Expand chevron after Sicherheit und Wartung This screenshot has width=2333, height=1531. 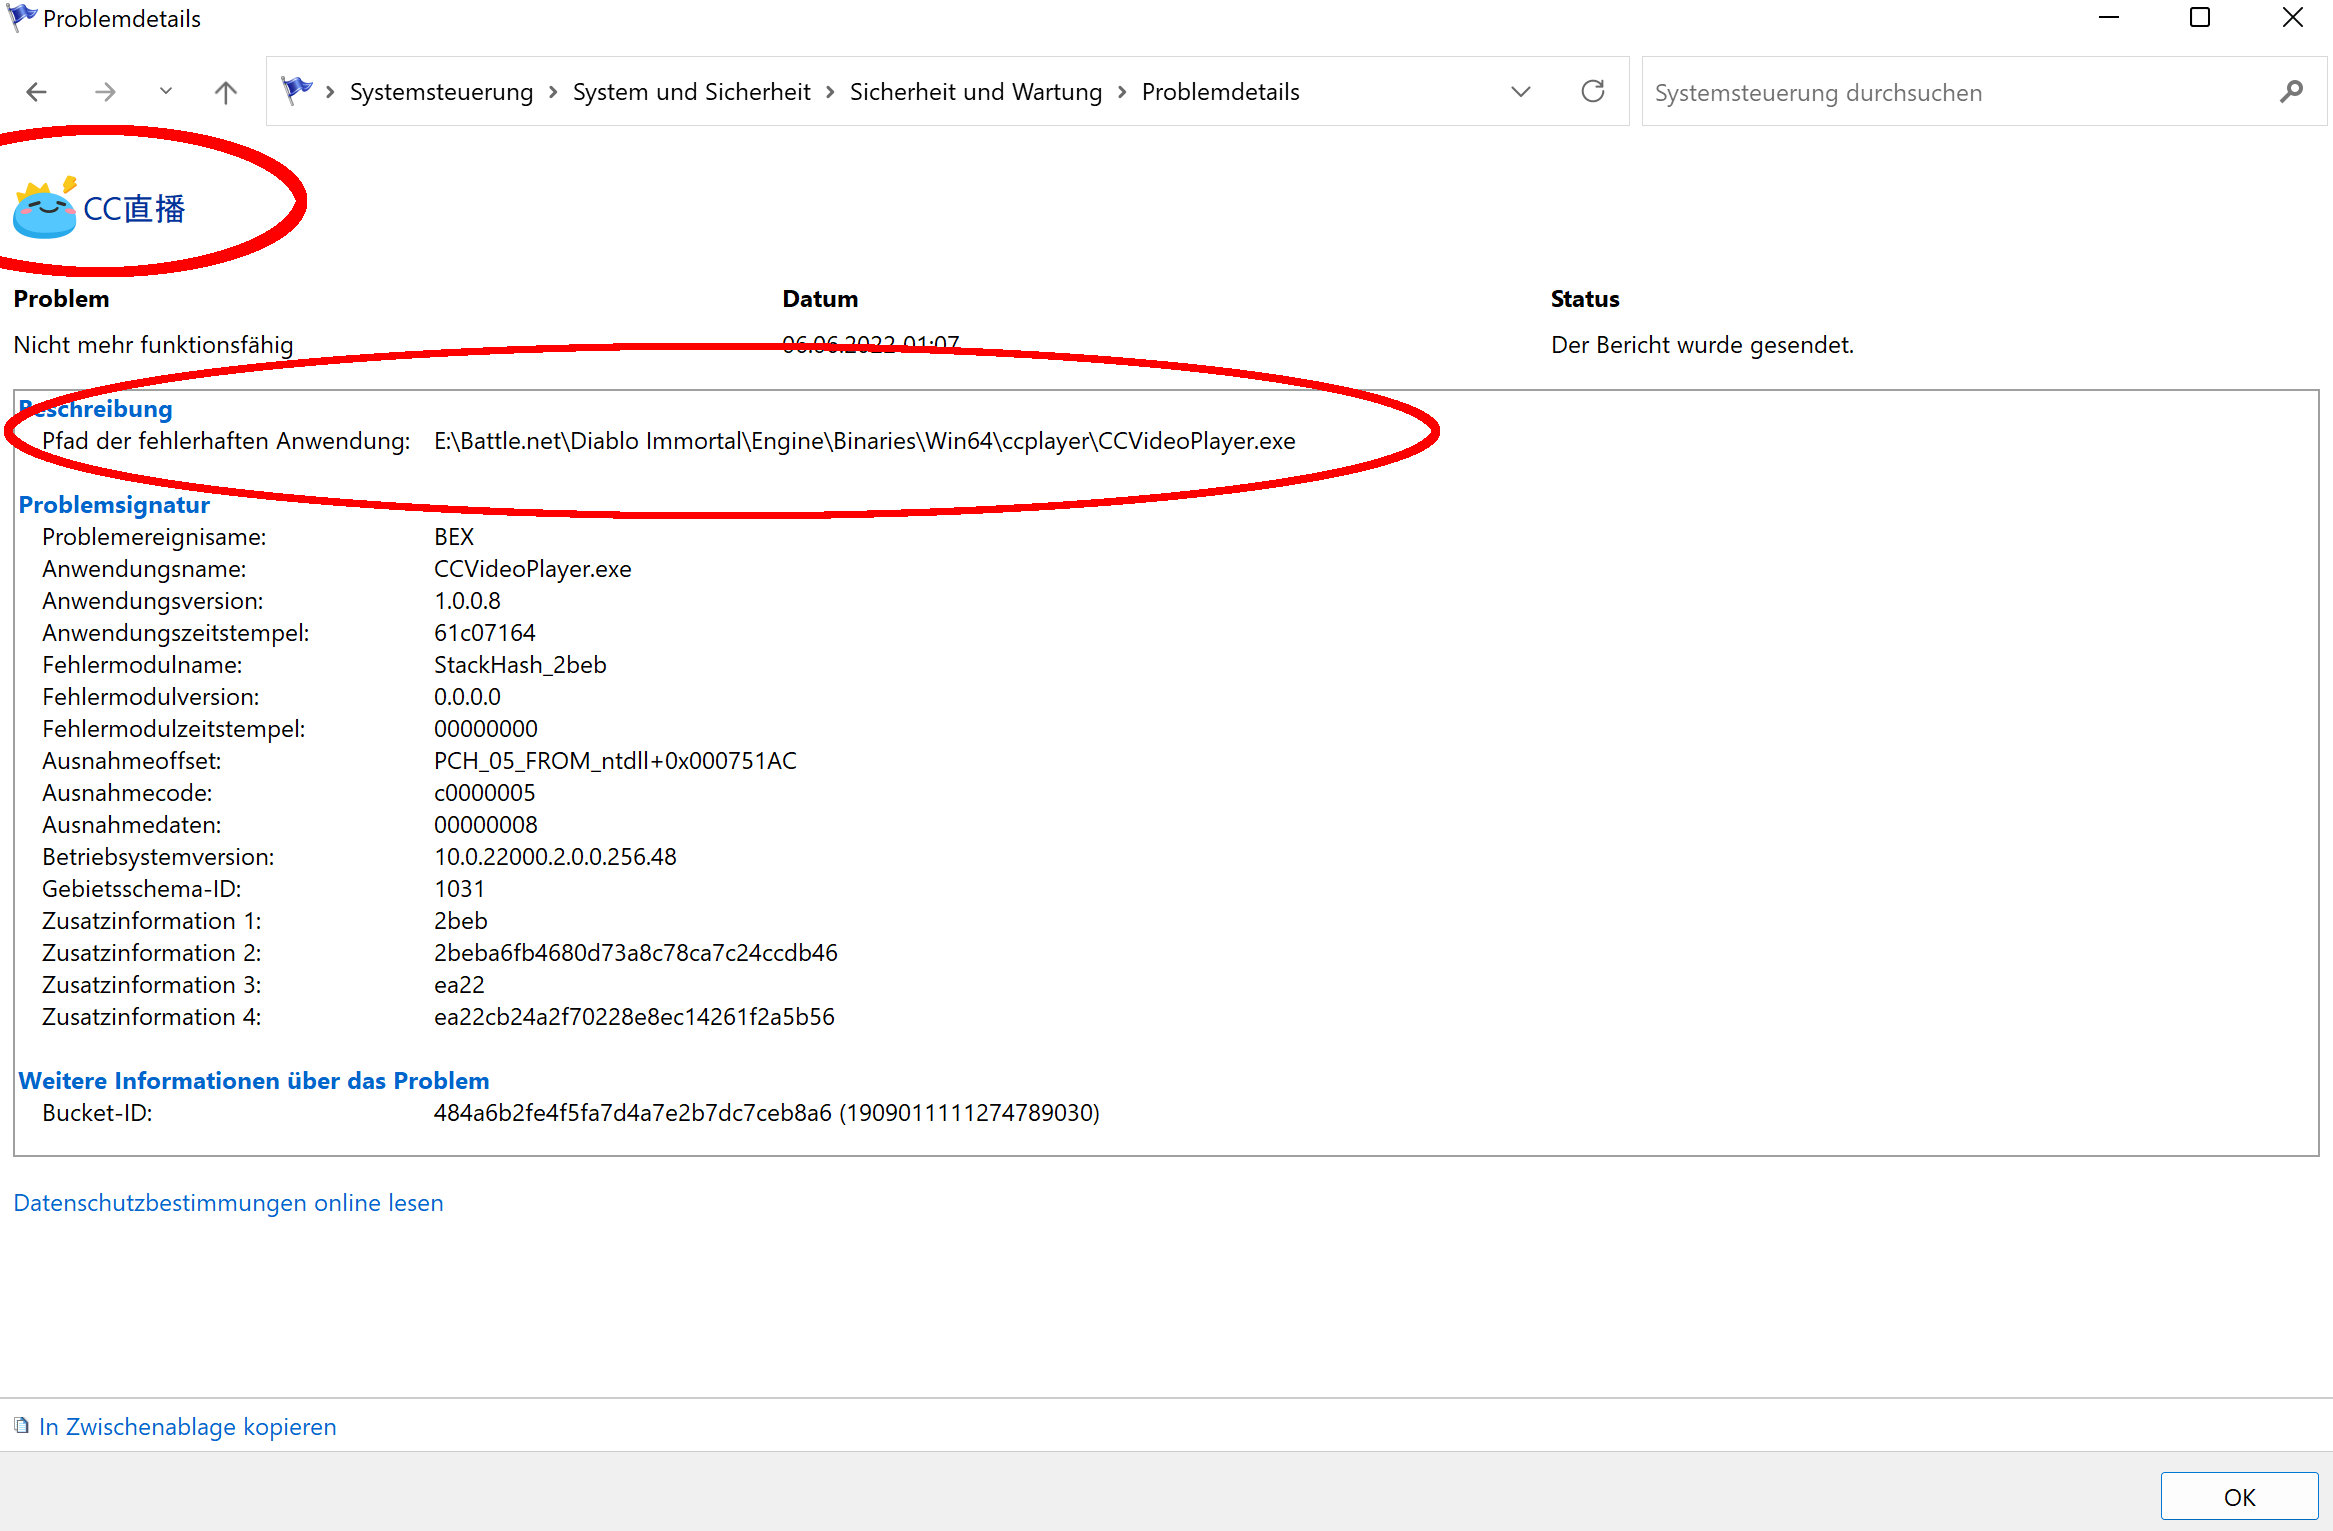pos(1122,92)
